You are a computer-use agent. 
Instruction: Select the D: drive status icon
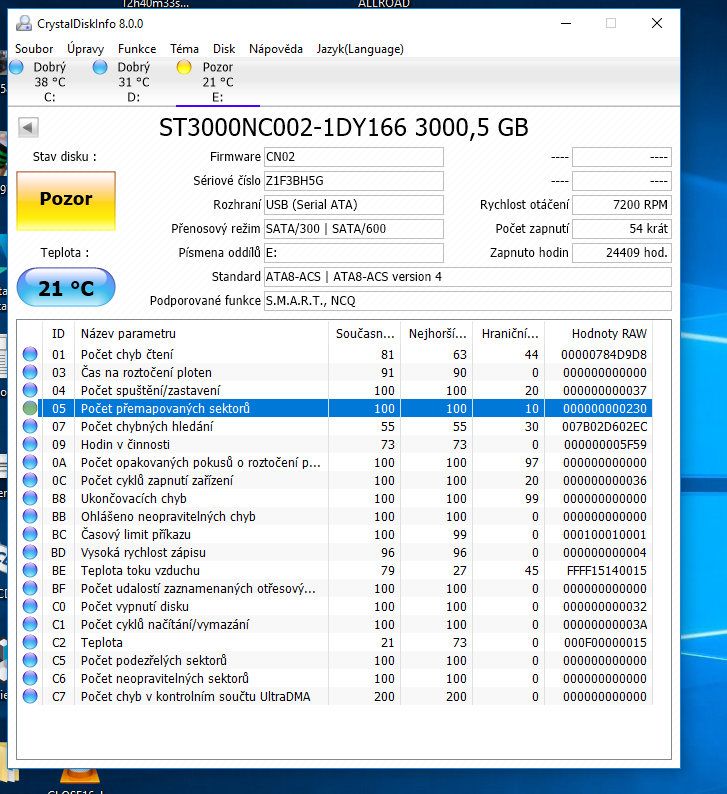point(100,68)
